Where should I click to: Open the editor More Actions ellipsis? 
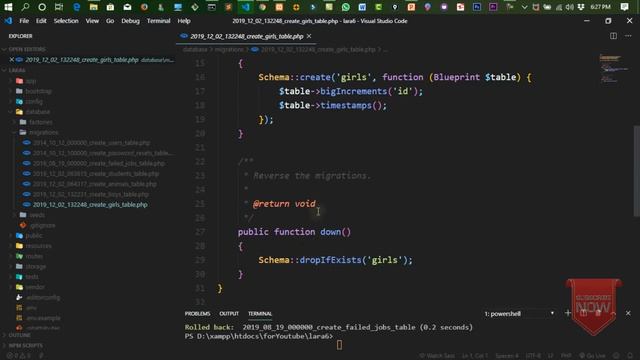628,36
